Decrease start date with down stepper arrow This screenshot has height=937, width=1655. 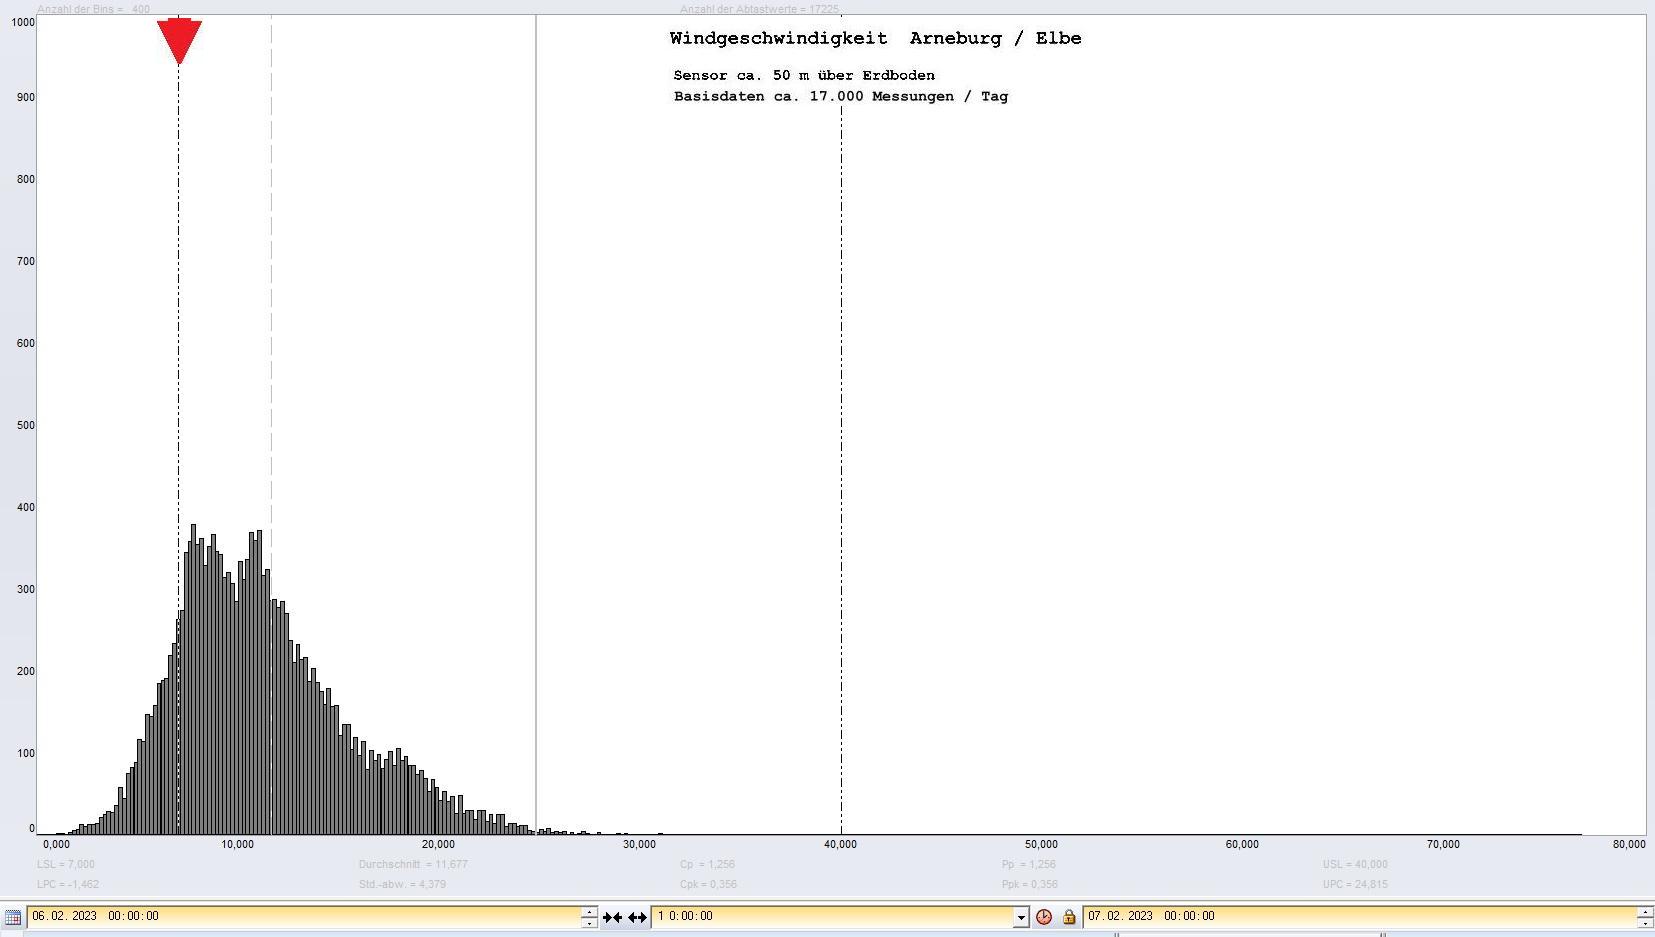[x=589, y=922]
